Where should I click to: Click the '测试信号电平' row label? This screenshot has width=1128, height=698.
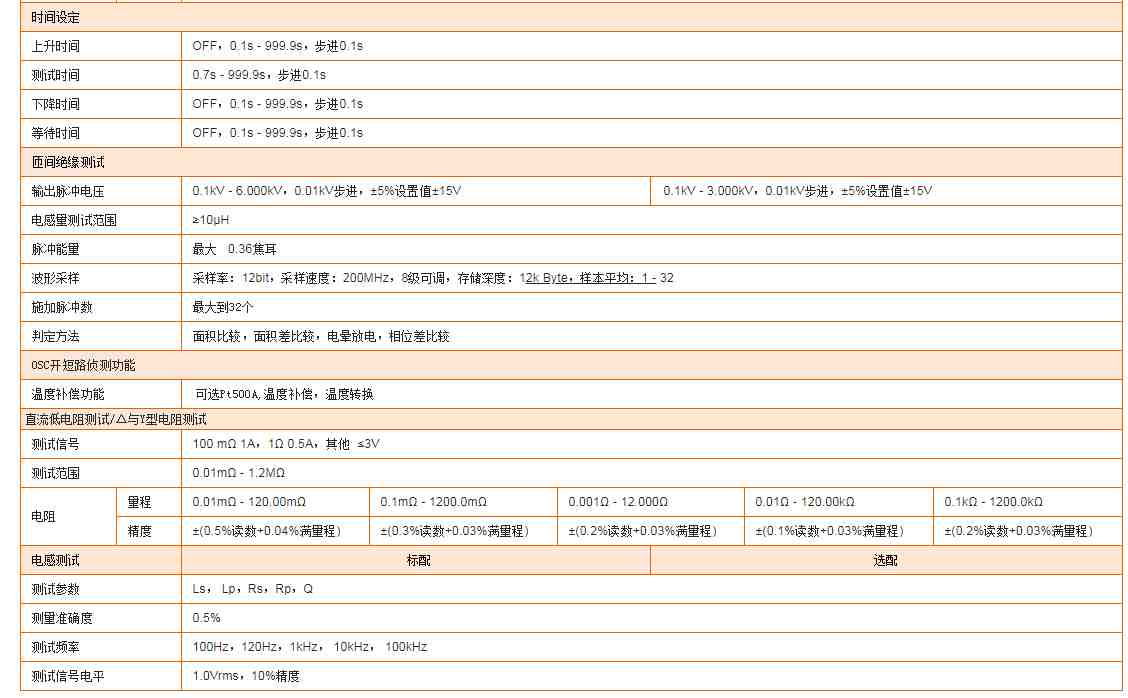68,676
